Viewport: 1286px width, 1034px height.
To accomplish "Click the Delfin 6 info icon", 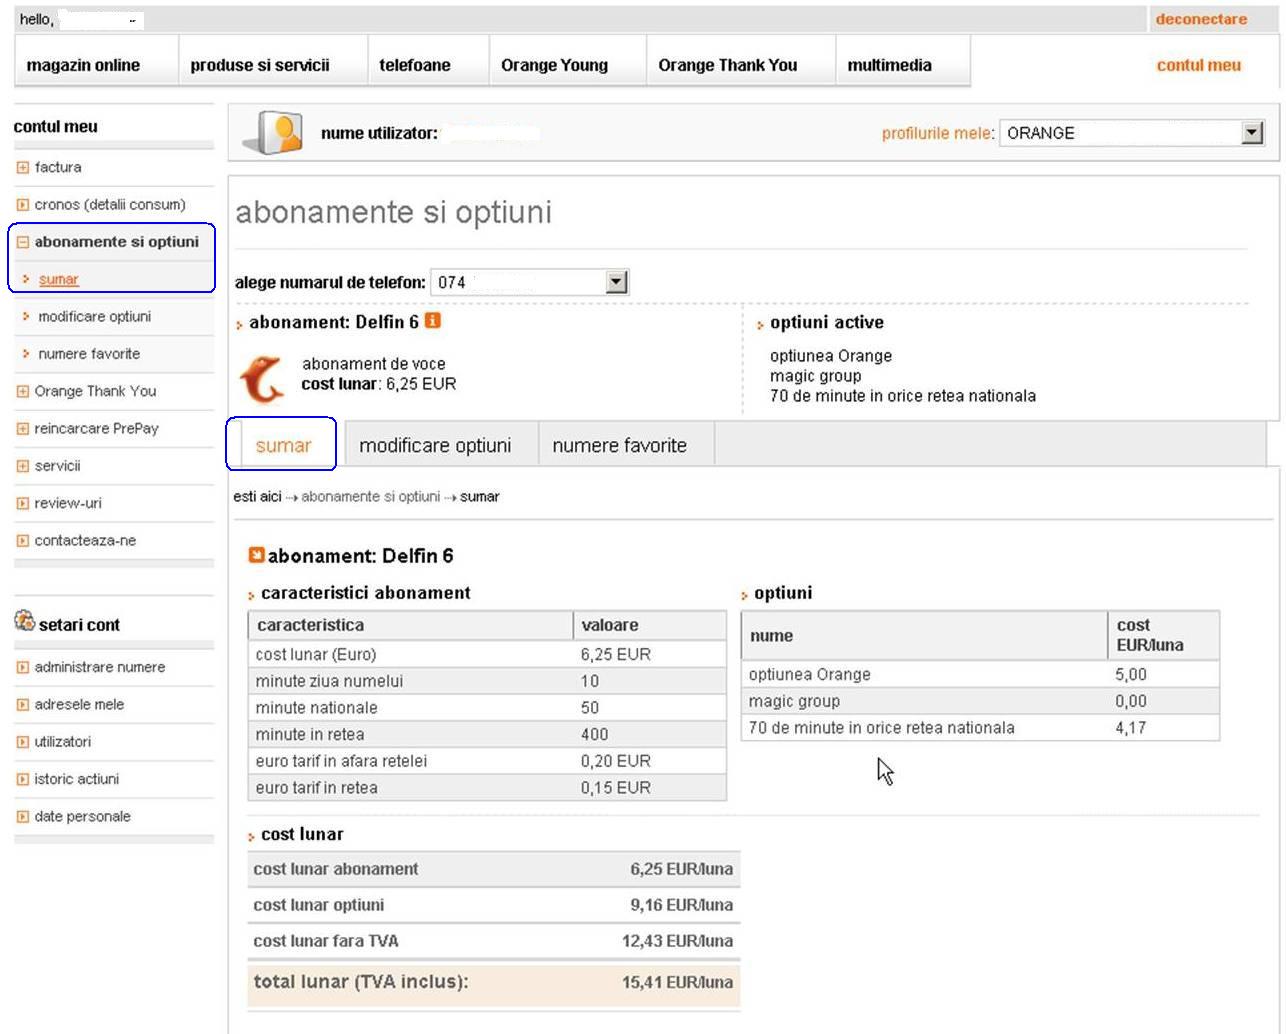I will pyautogui.click(x=432, y=321).
